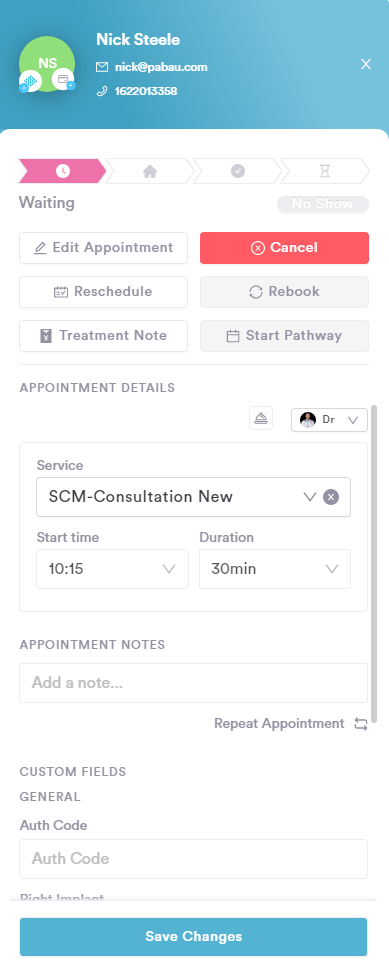Click the card badge on the avatar
The width and height of the screenshot is (389, 965).
pyautogui.click(x=63, y=80)
